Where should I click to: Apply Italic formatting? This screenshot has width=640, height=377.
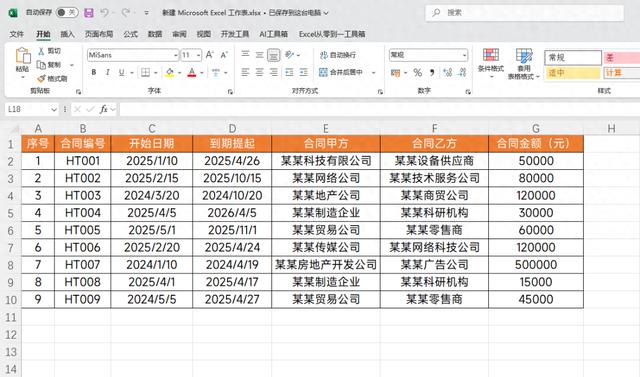(x=107, y=73)
